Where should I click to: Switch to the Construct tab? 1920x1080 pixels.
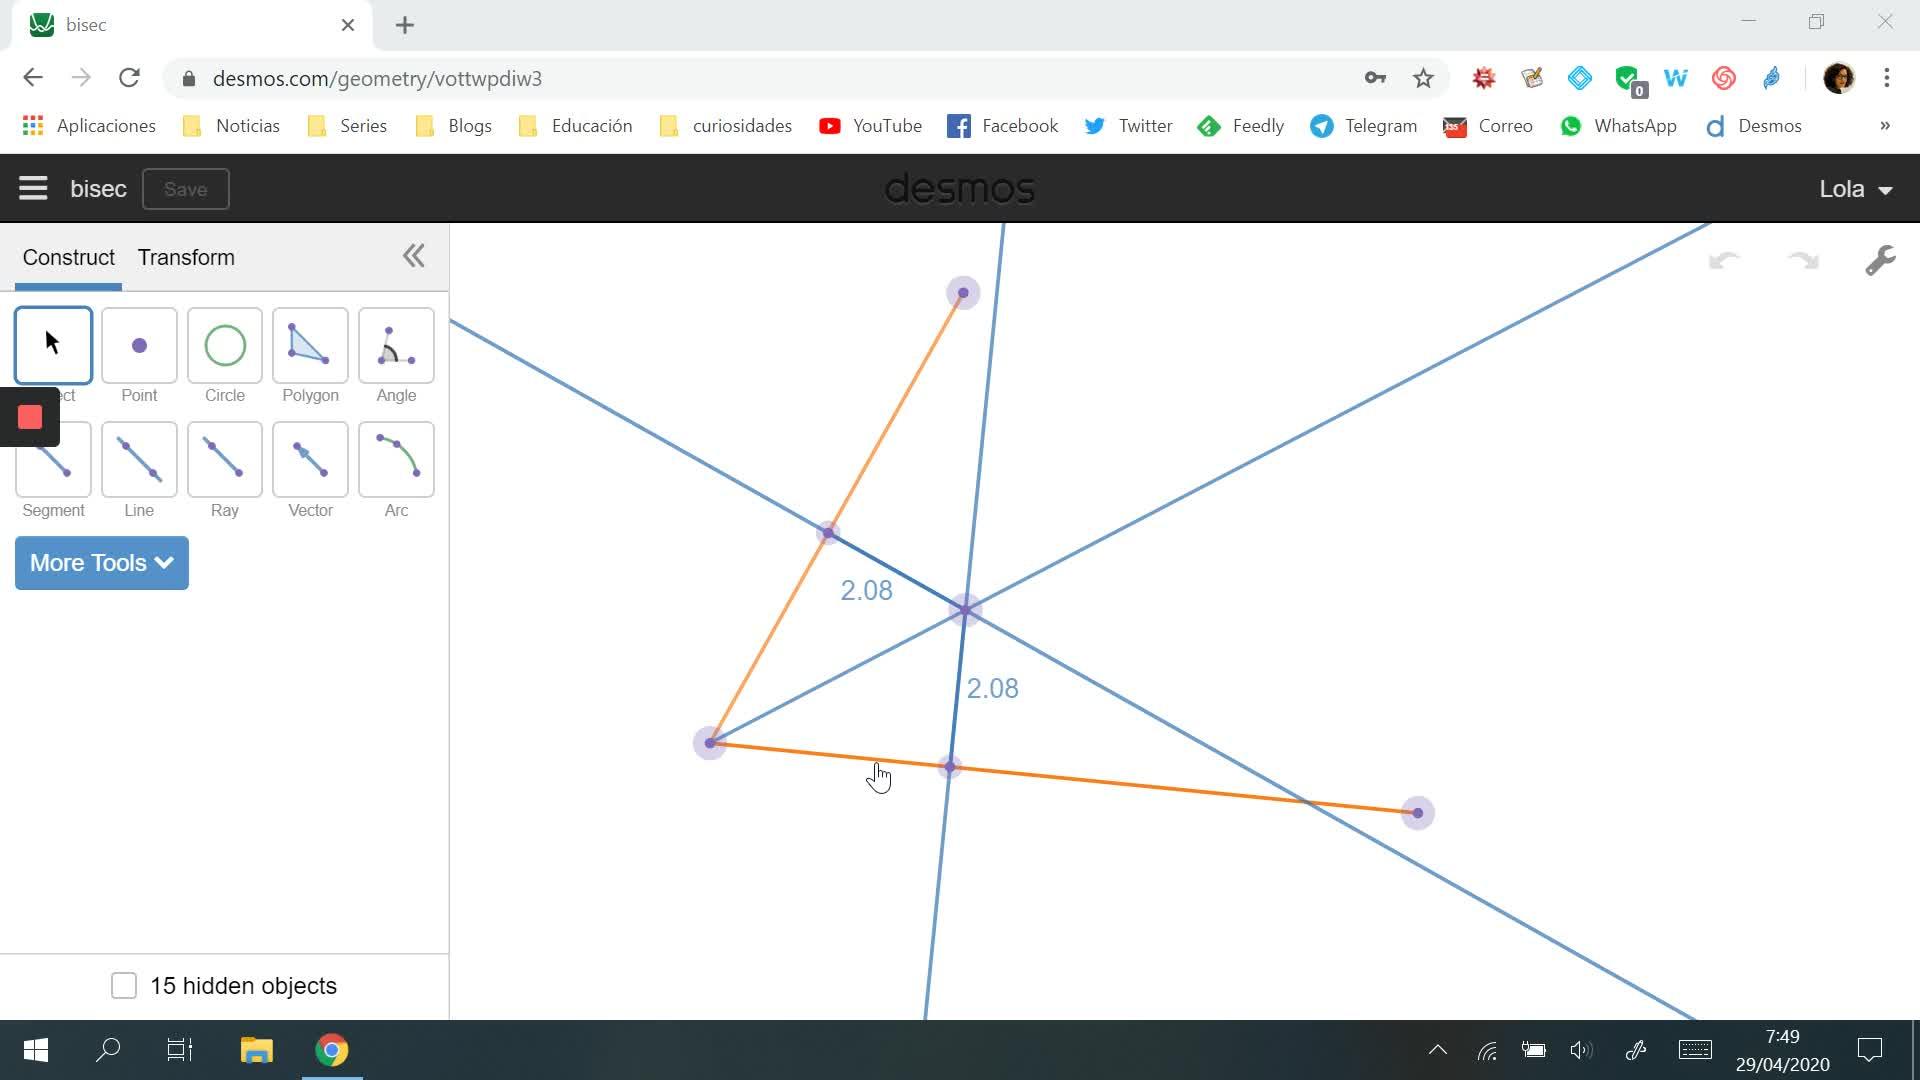[68, 257]
